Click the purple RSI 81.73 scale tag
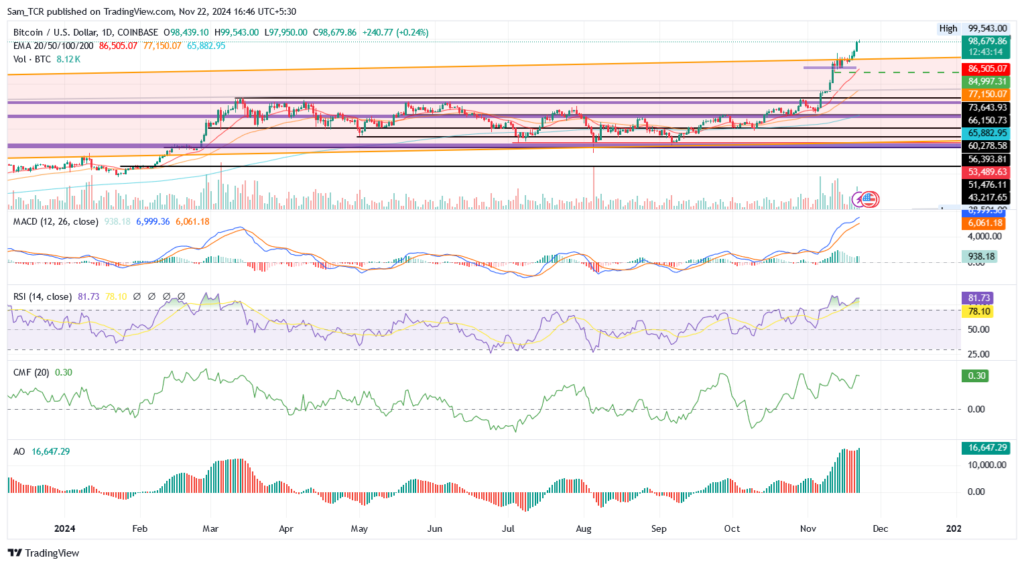This screenshot has height=566, width=1024. pos(978,298)
